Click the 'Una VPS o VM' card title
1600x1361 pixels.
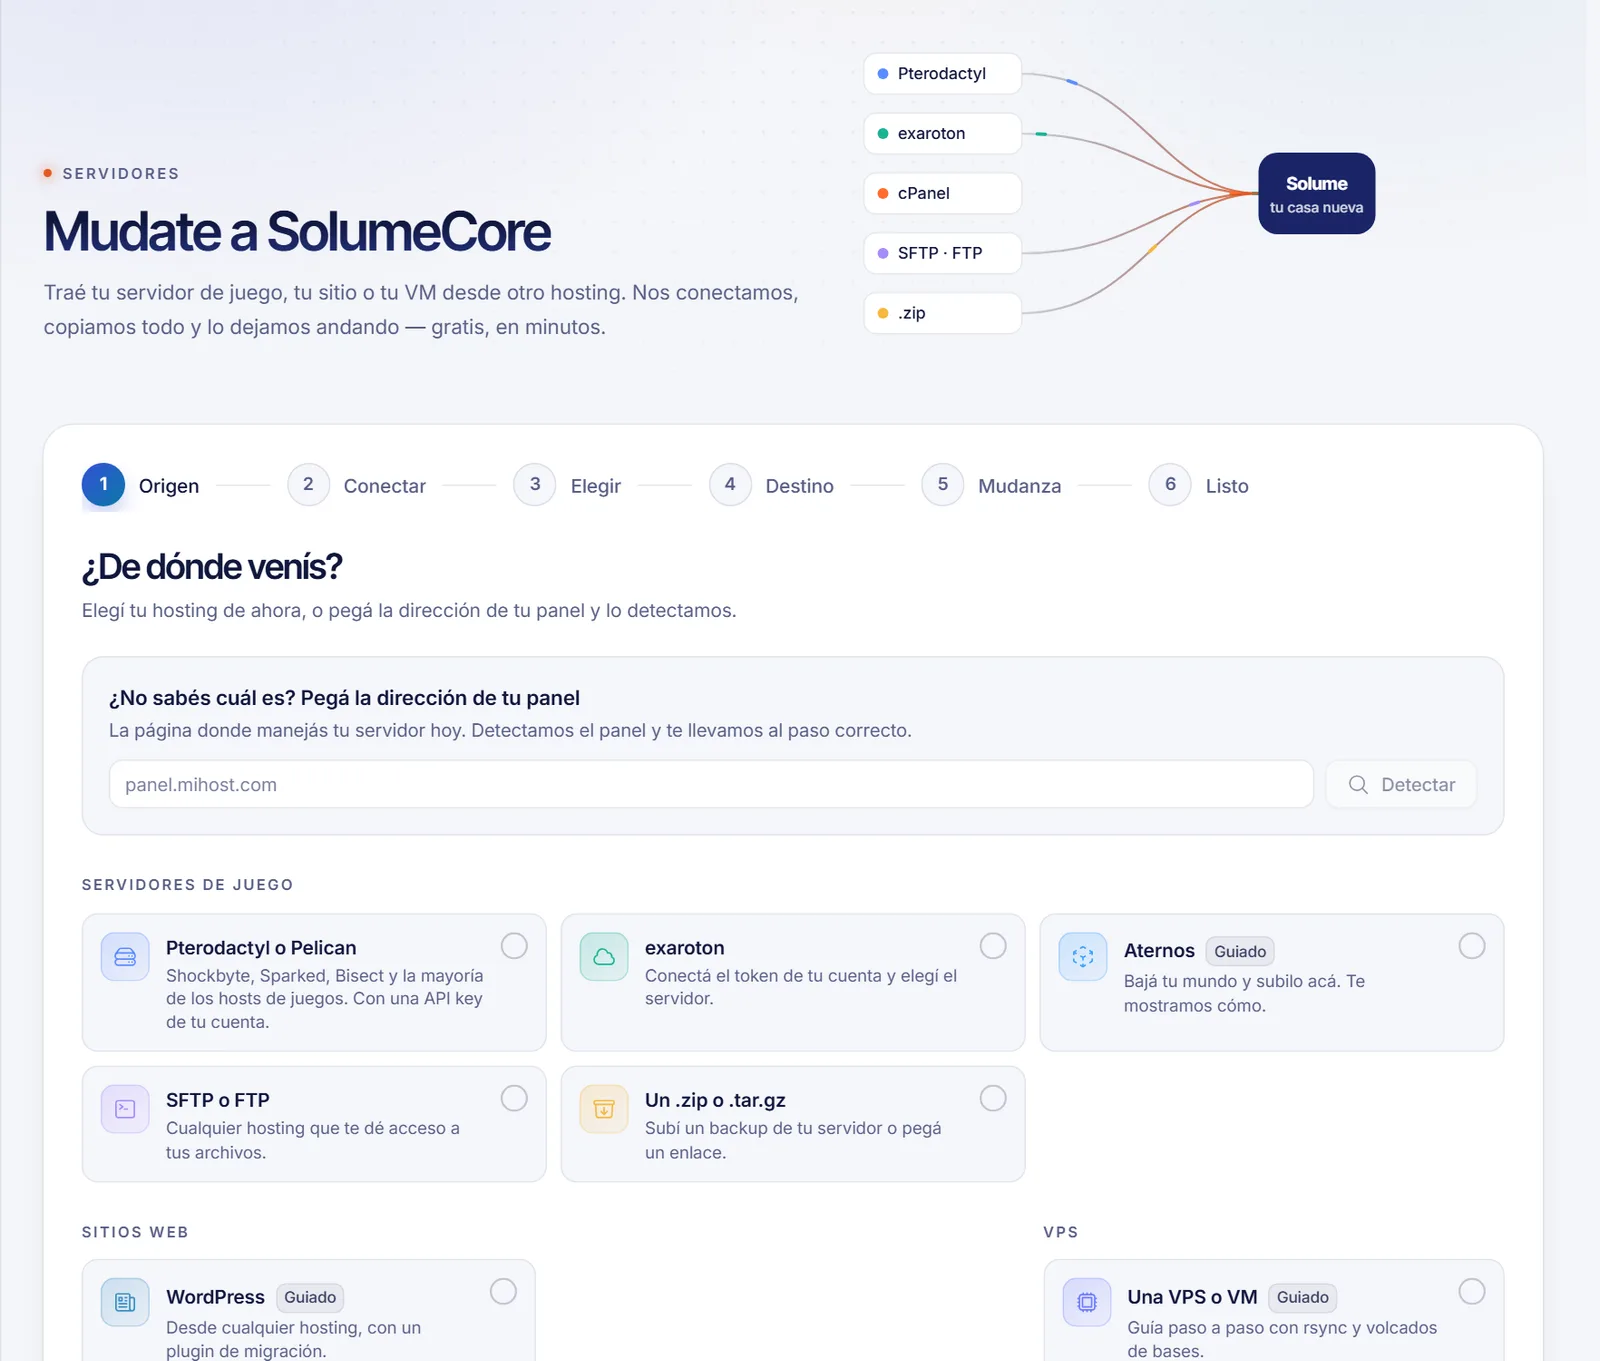point(1192,1297)
